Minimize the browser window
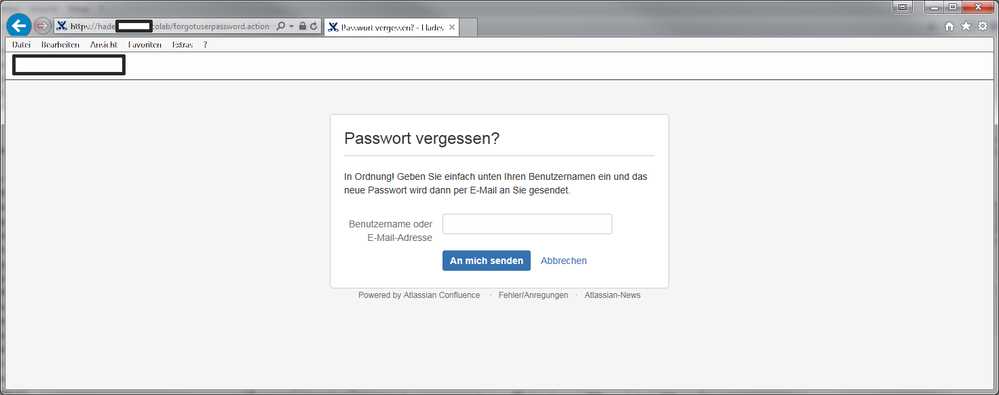This screenshot has height=395, width=999. [935, 7]
